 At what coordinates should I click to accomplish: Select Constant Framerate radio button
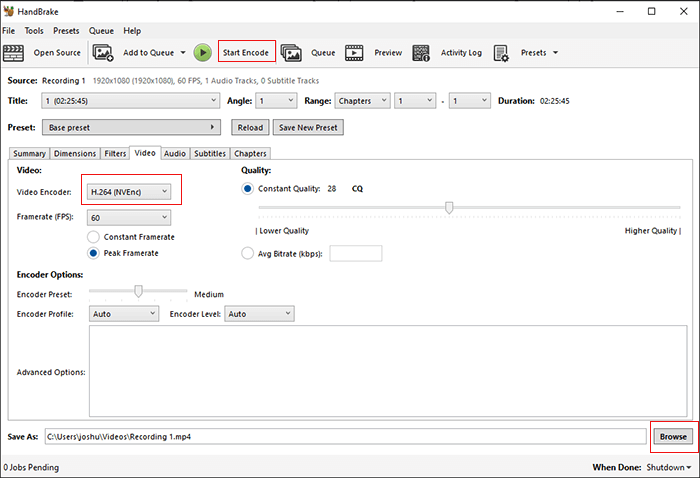[x=93, y=237]
